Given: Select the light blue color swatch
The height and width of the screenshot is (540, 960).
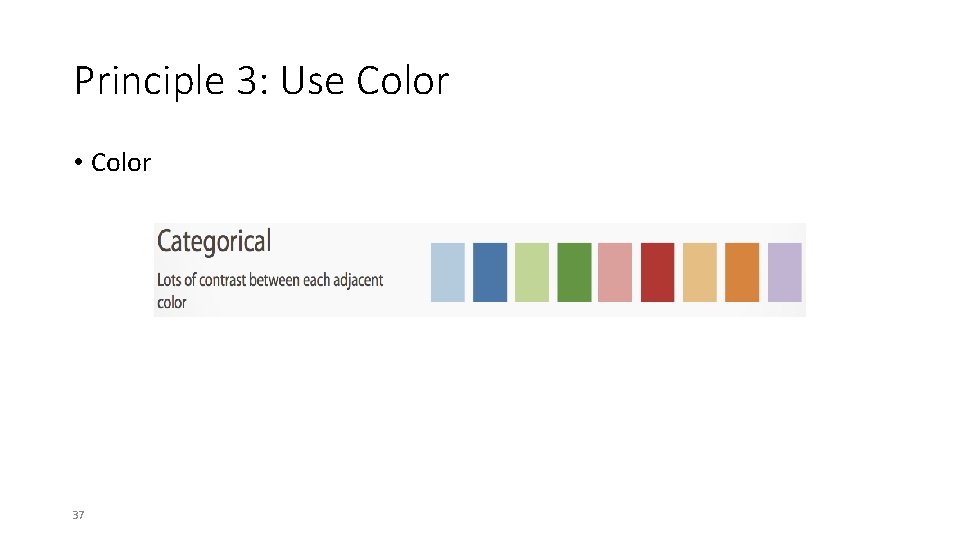Looking at the screenshot, I should [x=448, y=272].
